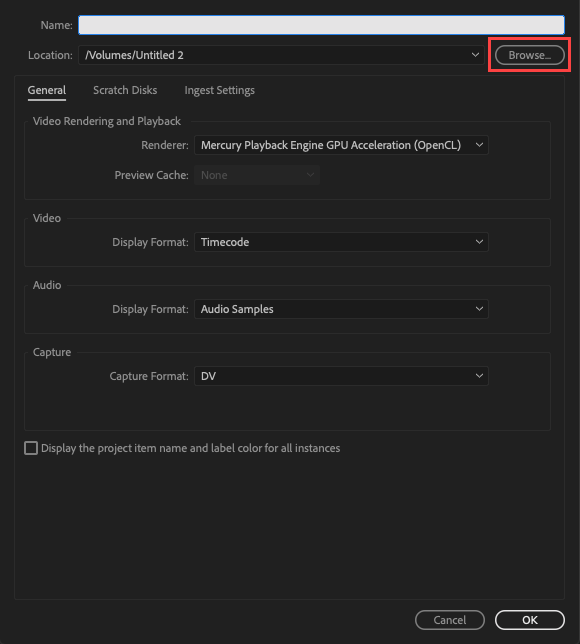This screenshot has height=644, width=580.
Task: Click the chevron arrow on Audio Samples dropdown
Action: click(x=479, y=309)
